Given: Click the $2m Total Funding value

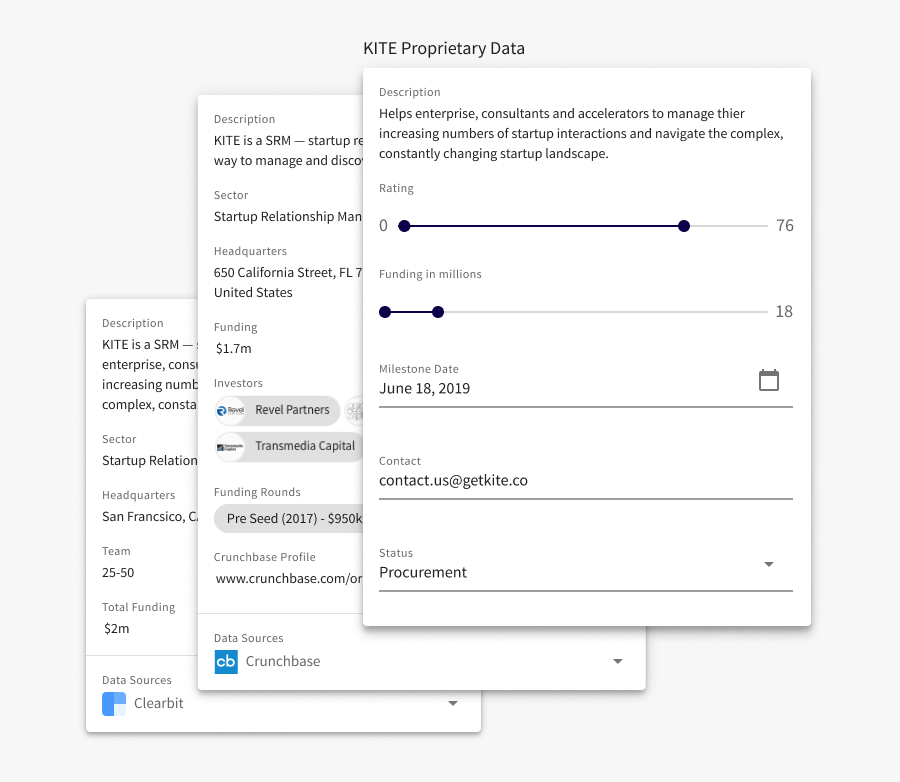Looking at the screenshot, I should coord(117,629).
